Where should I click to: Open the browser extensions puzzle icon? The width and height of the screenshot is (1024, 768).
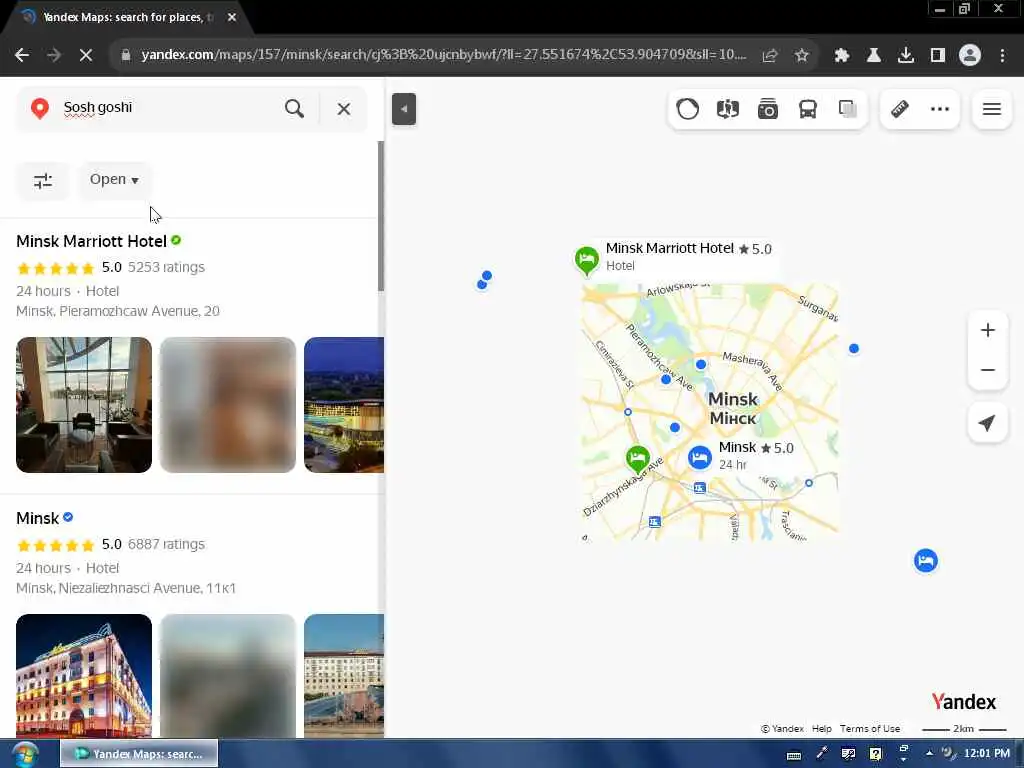[x=842, y=56]
